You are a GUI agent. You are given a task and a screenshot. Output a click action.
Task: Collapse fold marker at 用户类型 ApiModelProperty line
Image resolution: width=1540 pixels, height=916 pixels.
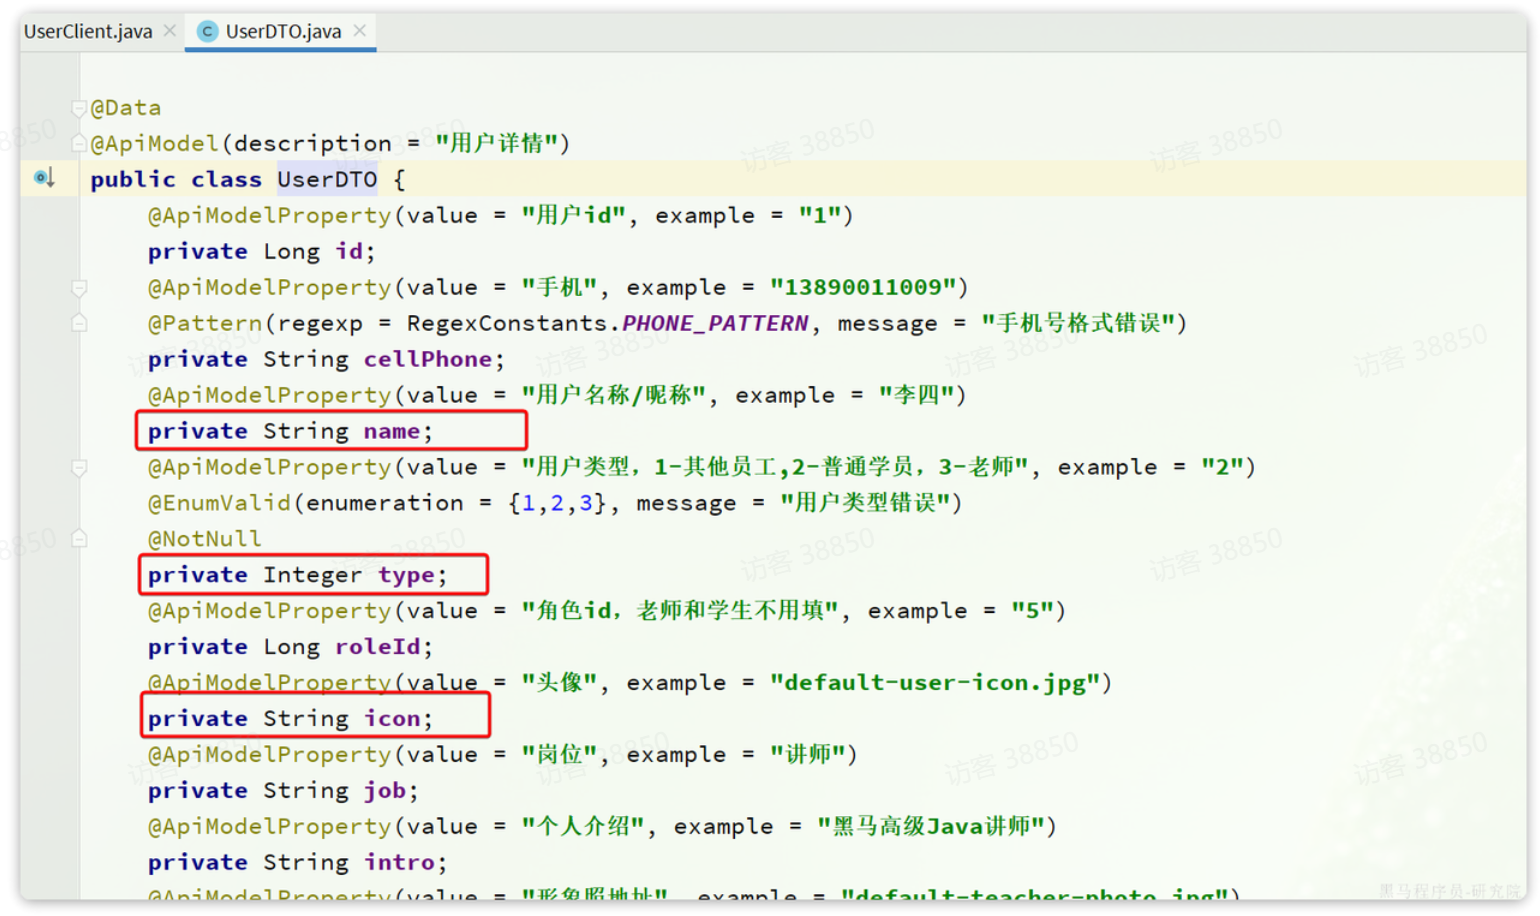point(79,468)
